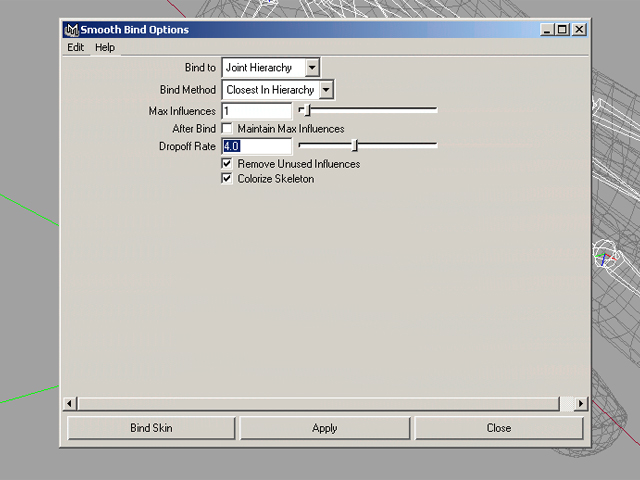This screenshot has height=480, width=640.
Task: Close the window with title bar X
Action: pyautogui.click(x=579, y=29)
